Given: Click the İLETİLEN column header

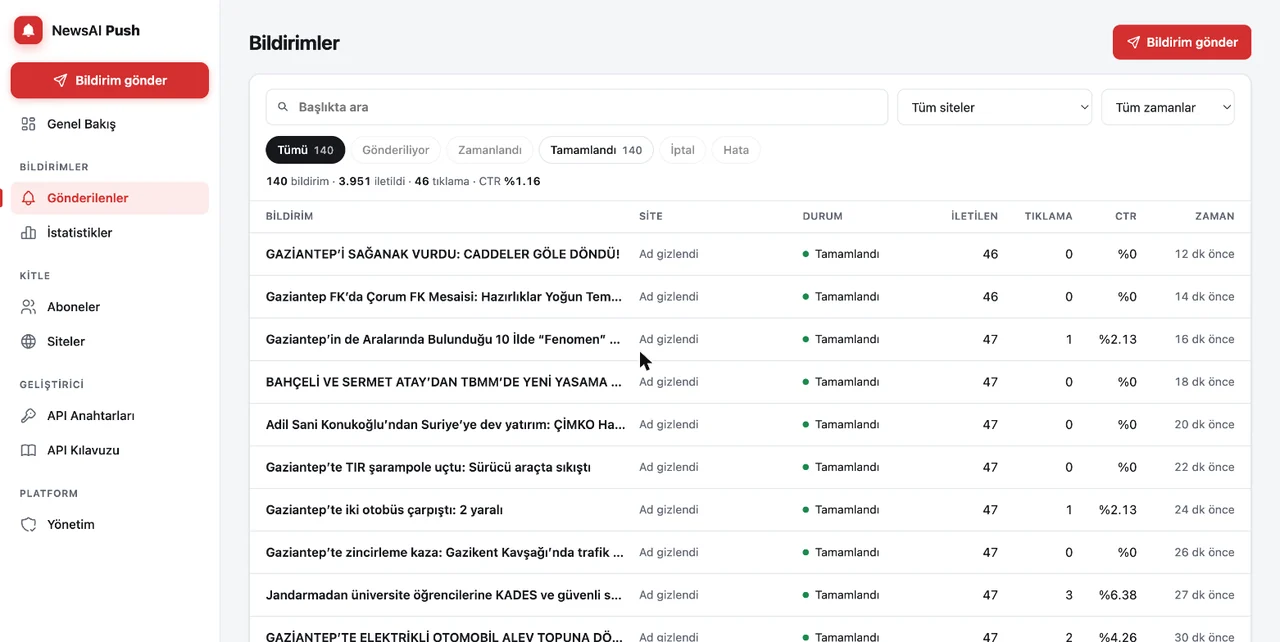Looking at the screenshot, I should 974,216.
